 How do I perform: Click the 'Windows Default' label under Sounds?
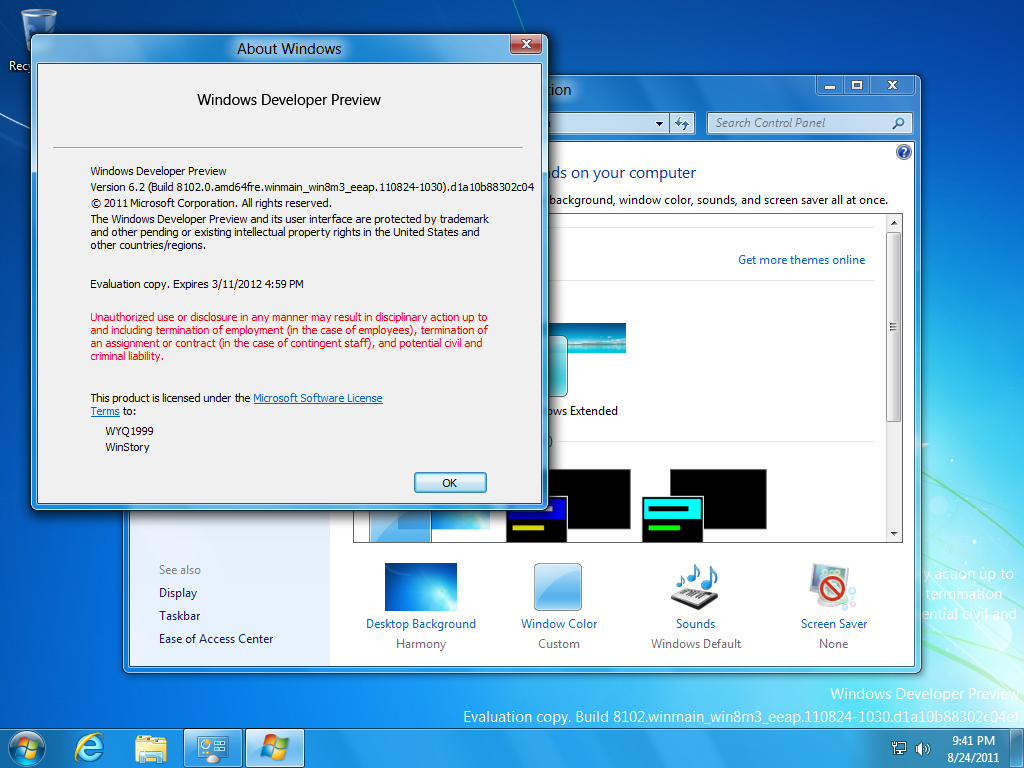pos(696,644)
